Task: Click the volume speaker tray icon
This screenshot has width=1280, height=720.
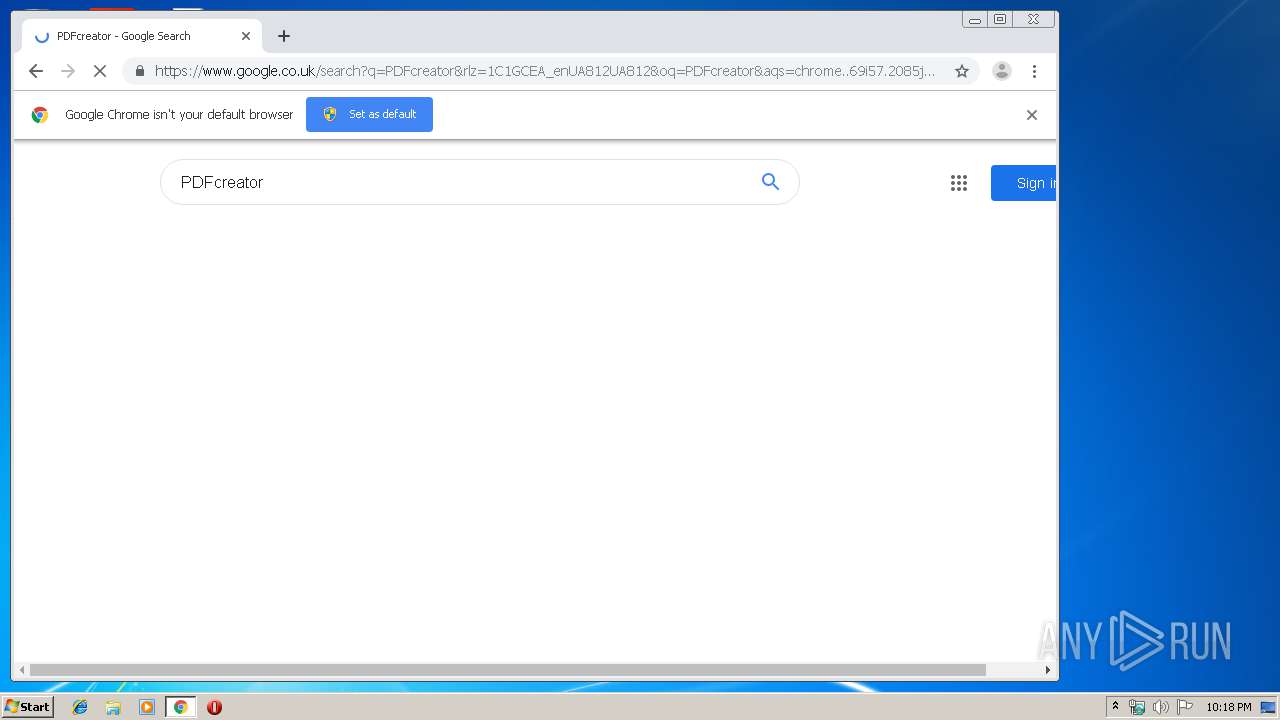Action: point(1160,707)
